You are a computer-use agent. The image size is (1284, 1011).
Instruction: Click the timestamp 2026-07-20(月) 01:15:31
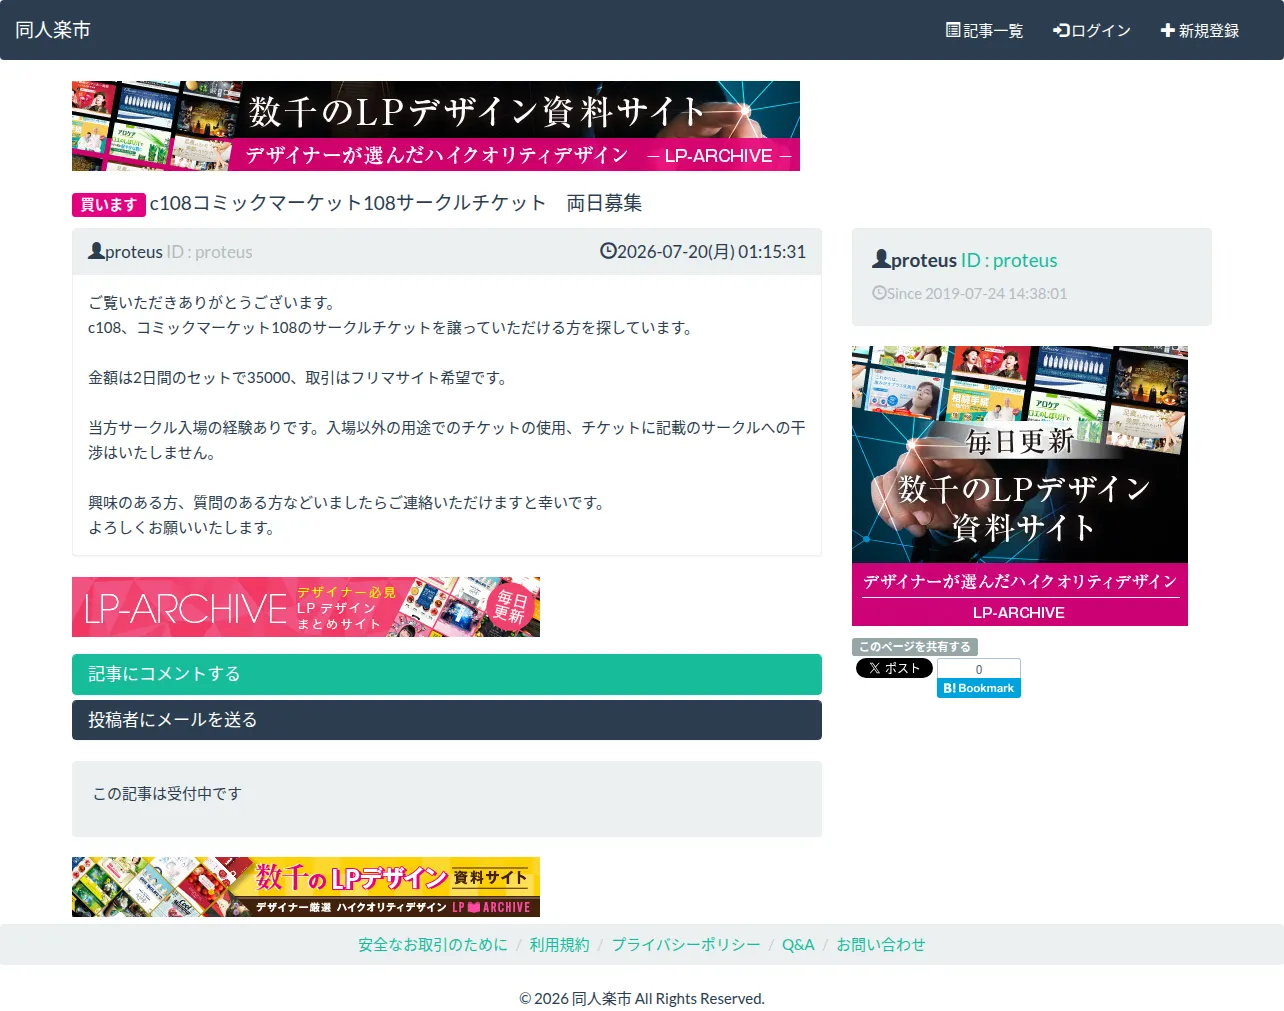tap(711, 252)
